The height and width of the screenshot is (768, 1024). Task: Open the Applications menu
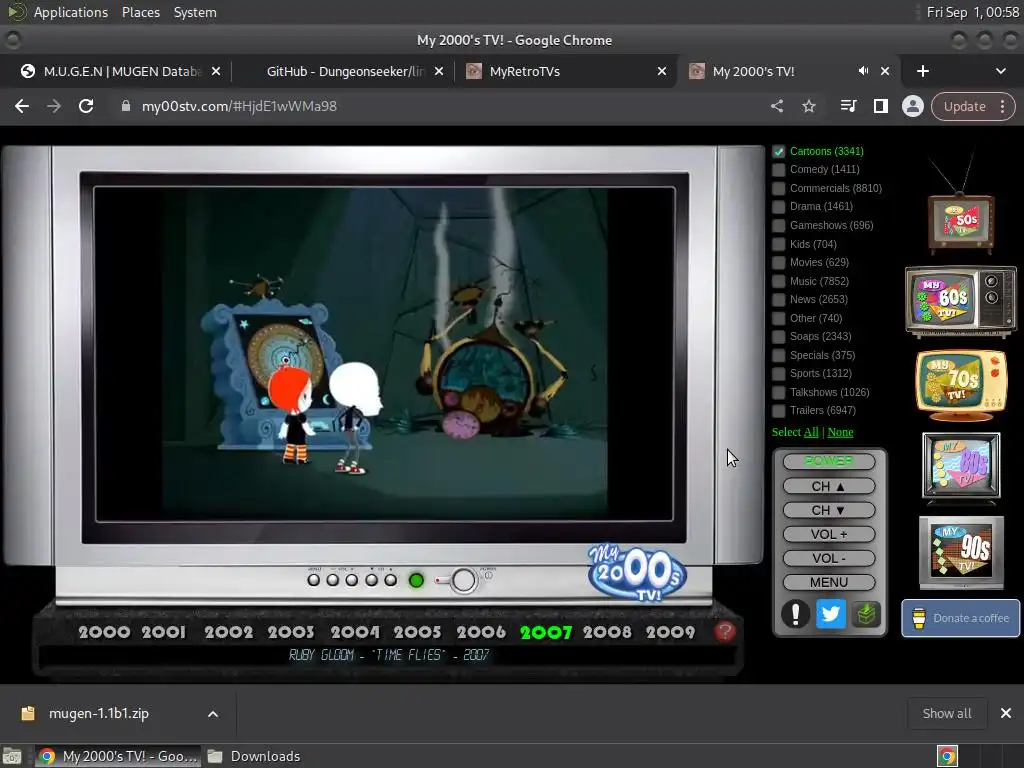(71, 12)
